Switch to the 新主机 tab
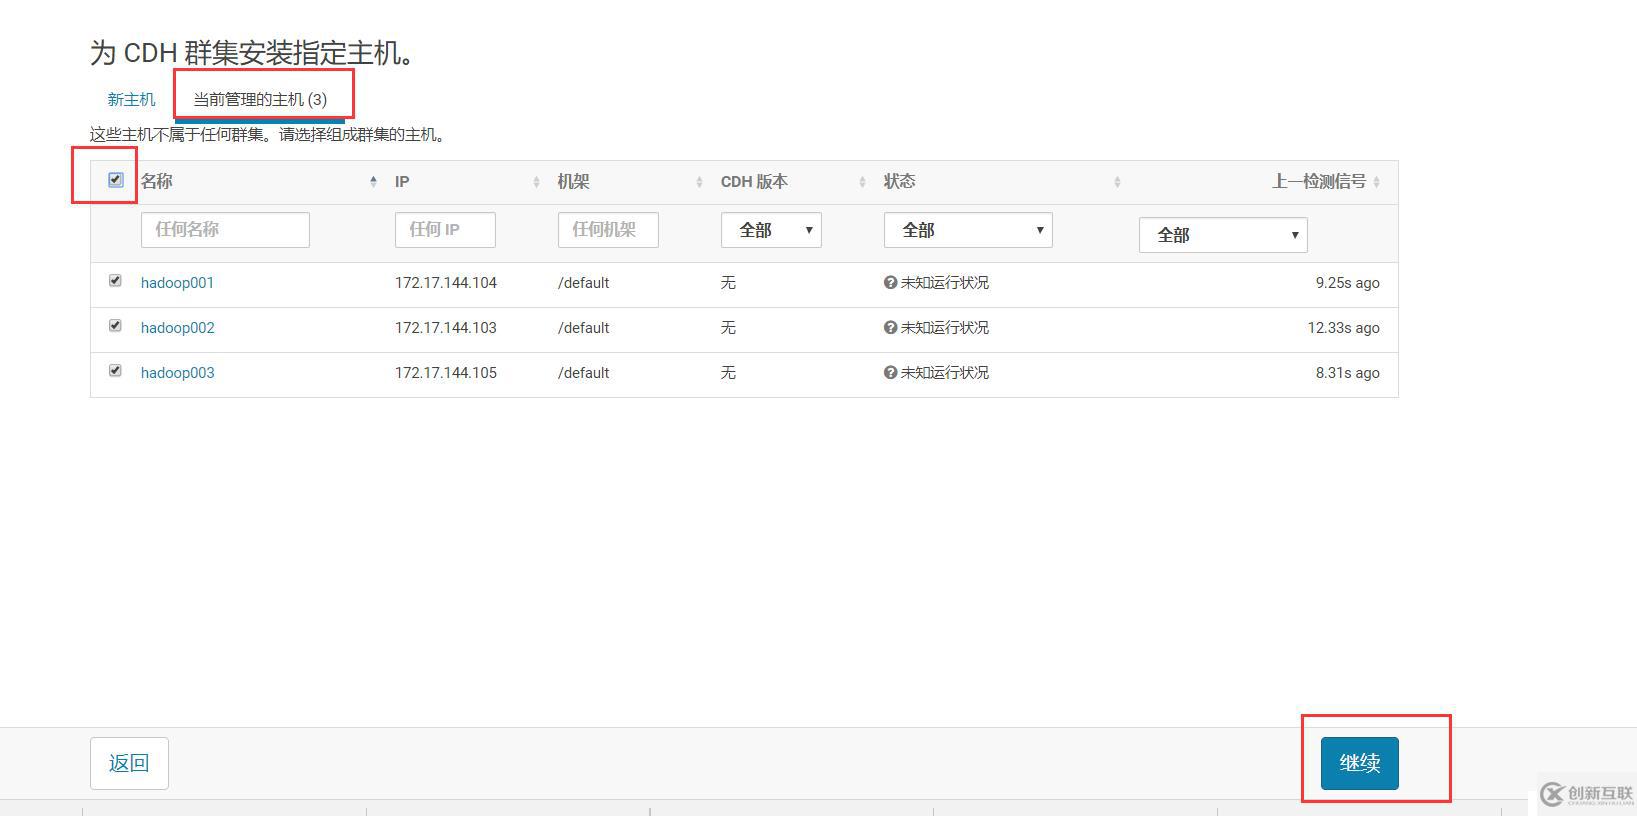 (x=131, y=99)
